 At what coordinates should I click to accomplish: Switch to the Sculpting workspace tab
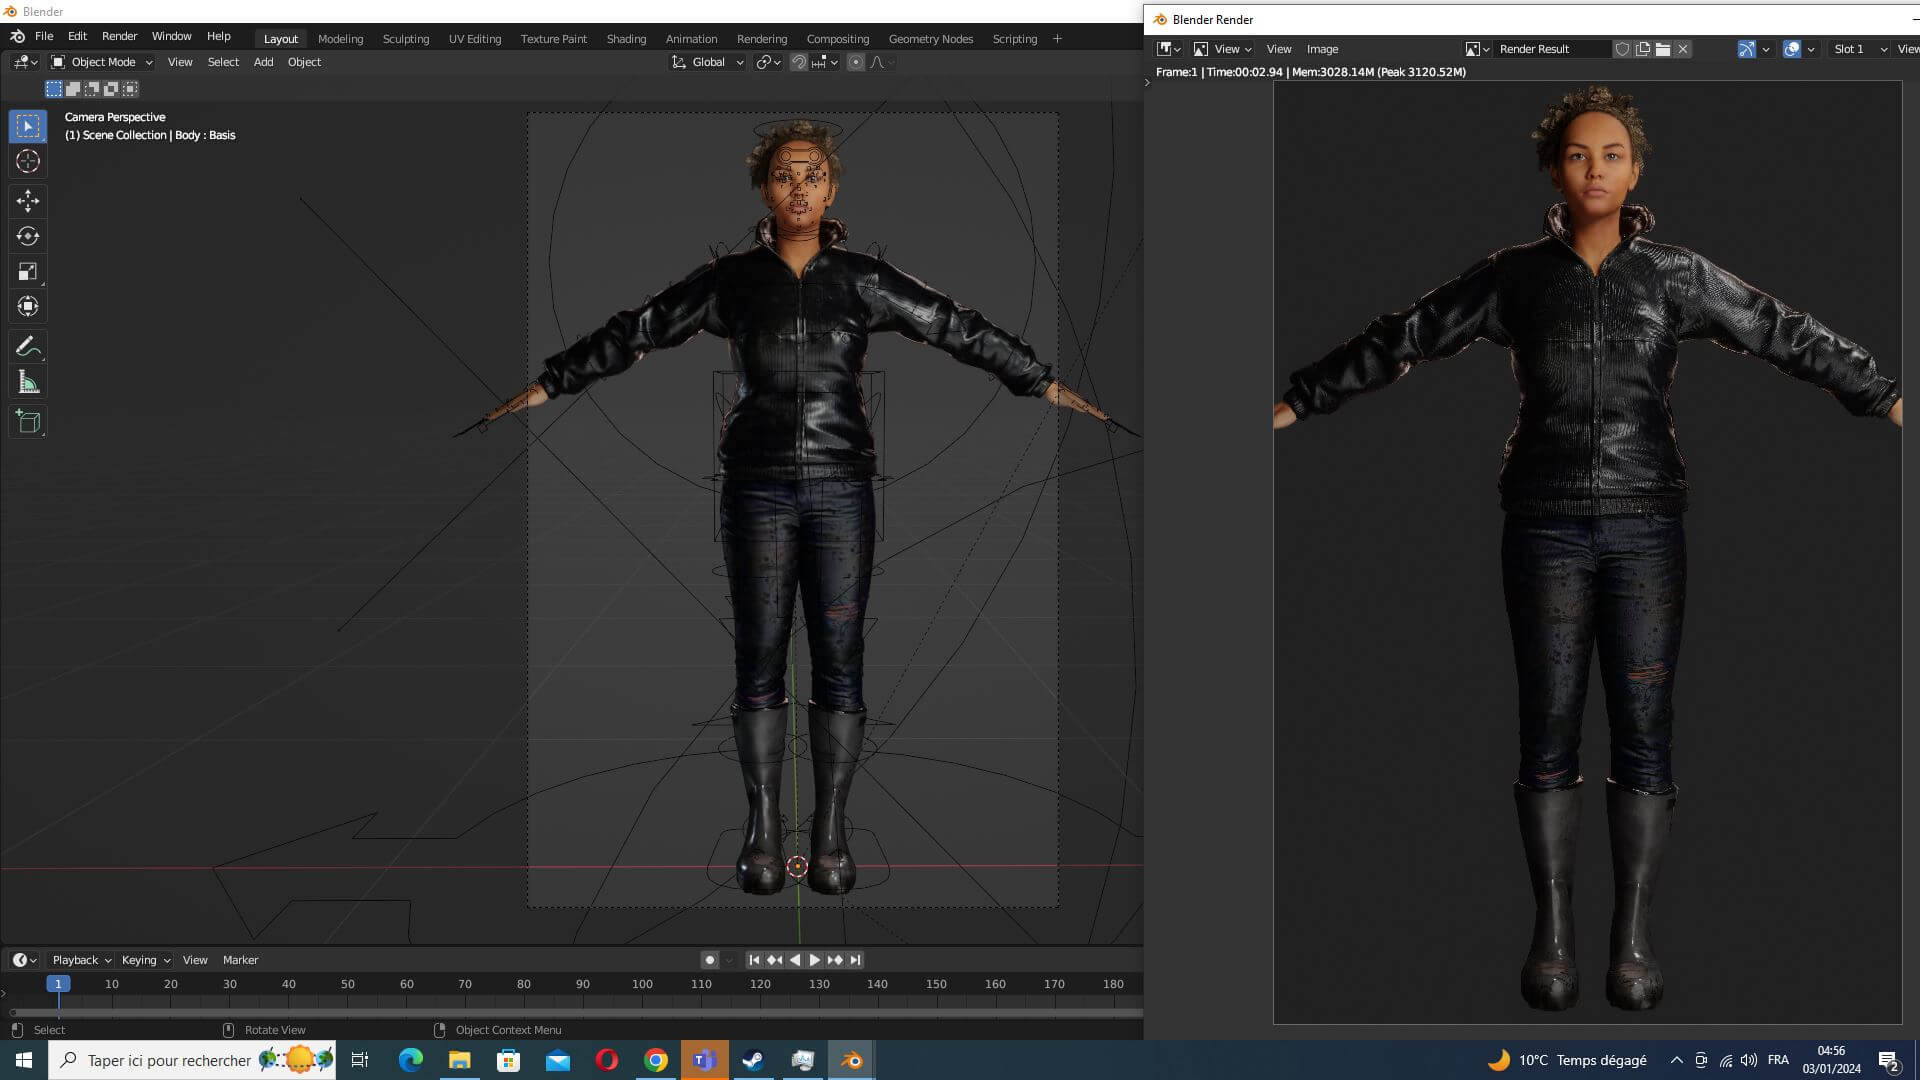[406, 39]
